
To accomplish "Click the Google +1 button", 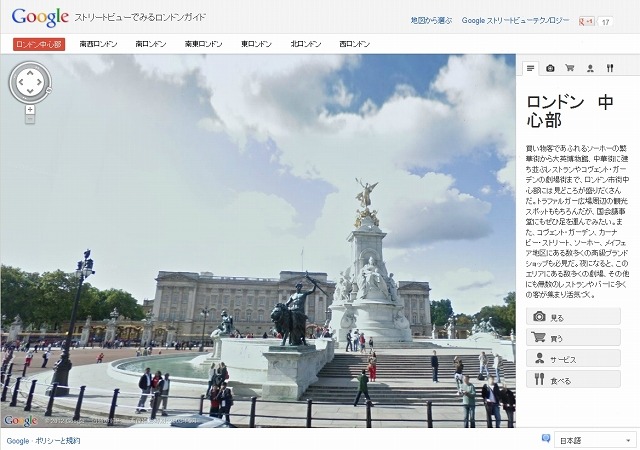I will 587,21.
